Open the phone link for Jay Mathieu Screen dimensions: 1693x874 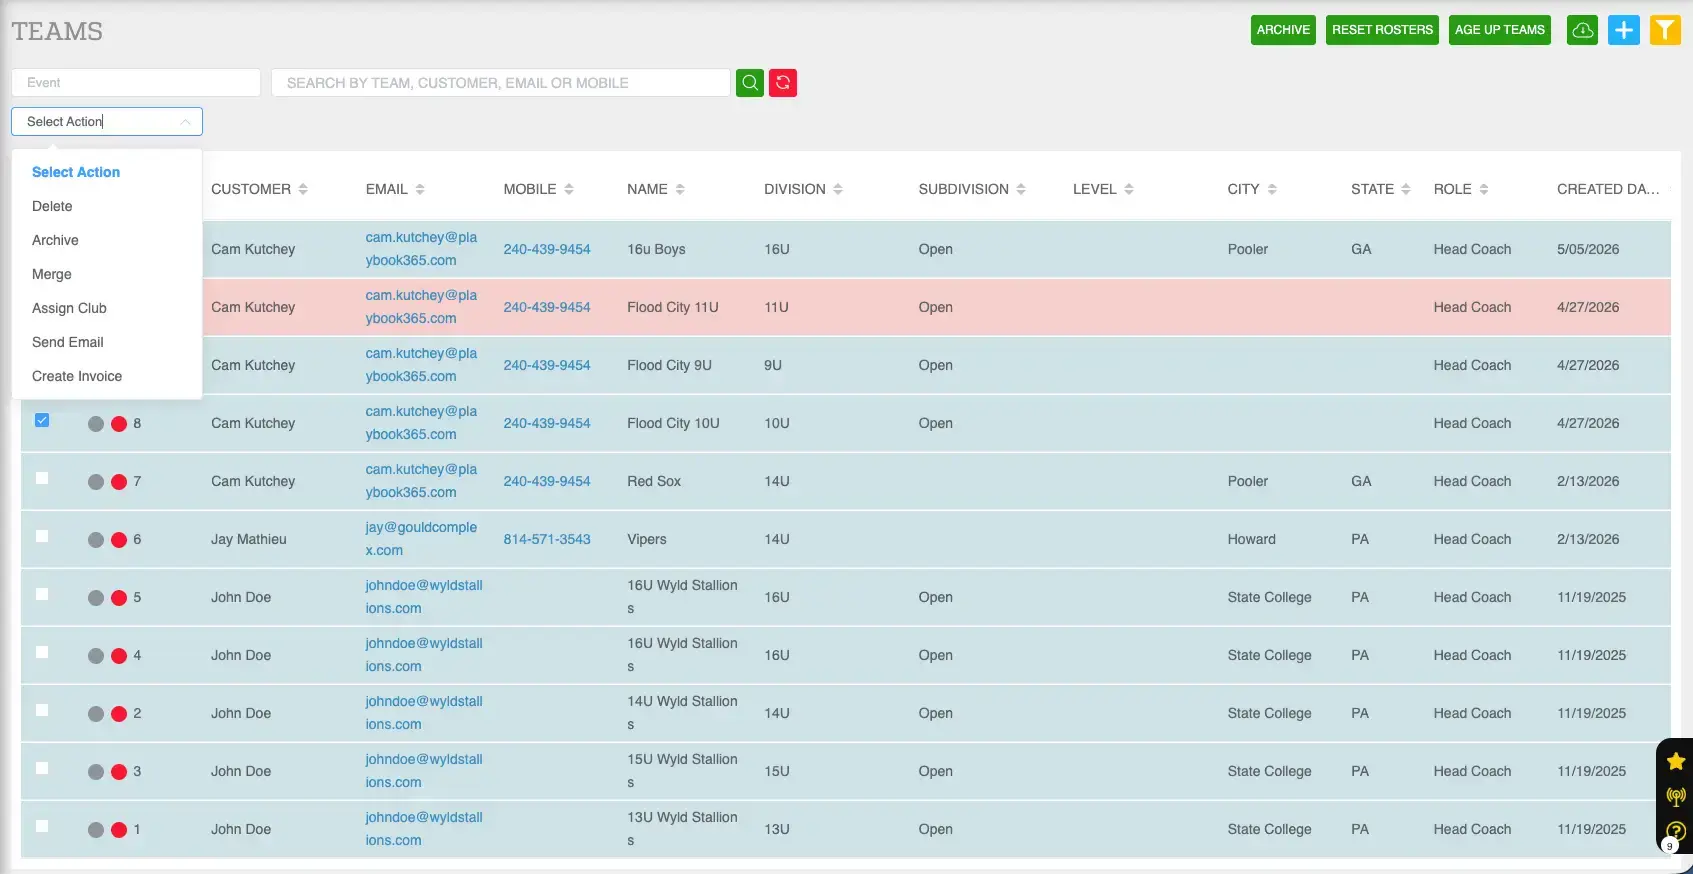coord(547,539)
